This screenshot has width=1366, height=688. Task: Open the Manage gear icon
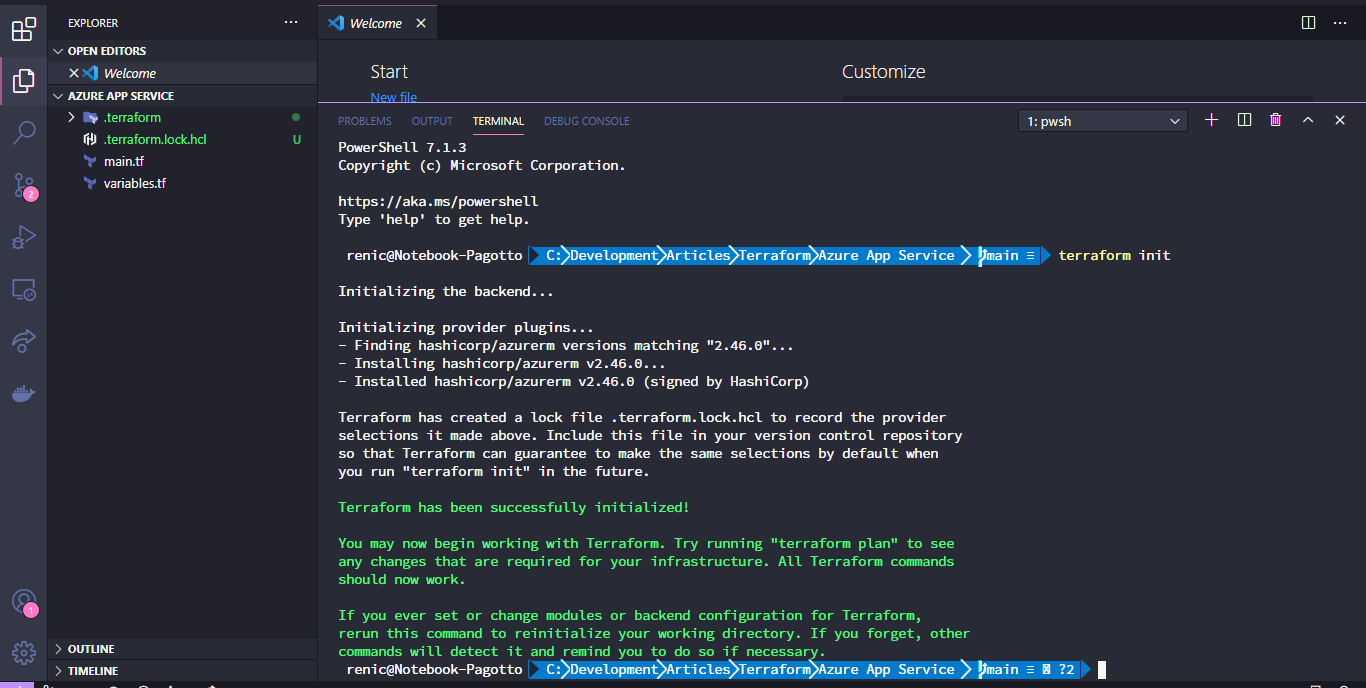coord(24,652)
